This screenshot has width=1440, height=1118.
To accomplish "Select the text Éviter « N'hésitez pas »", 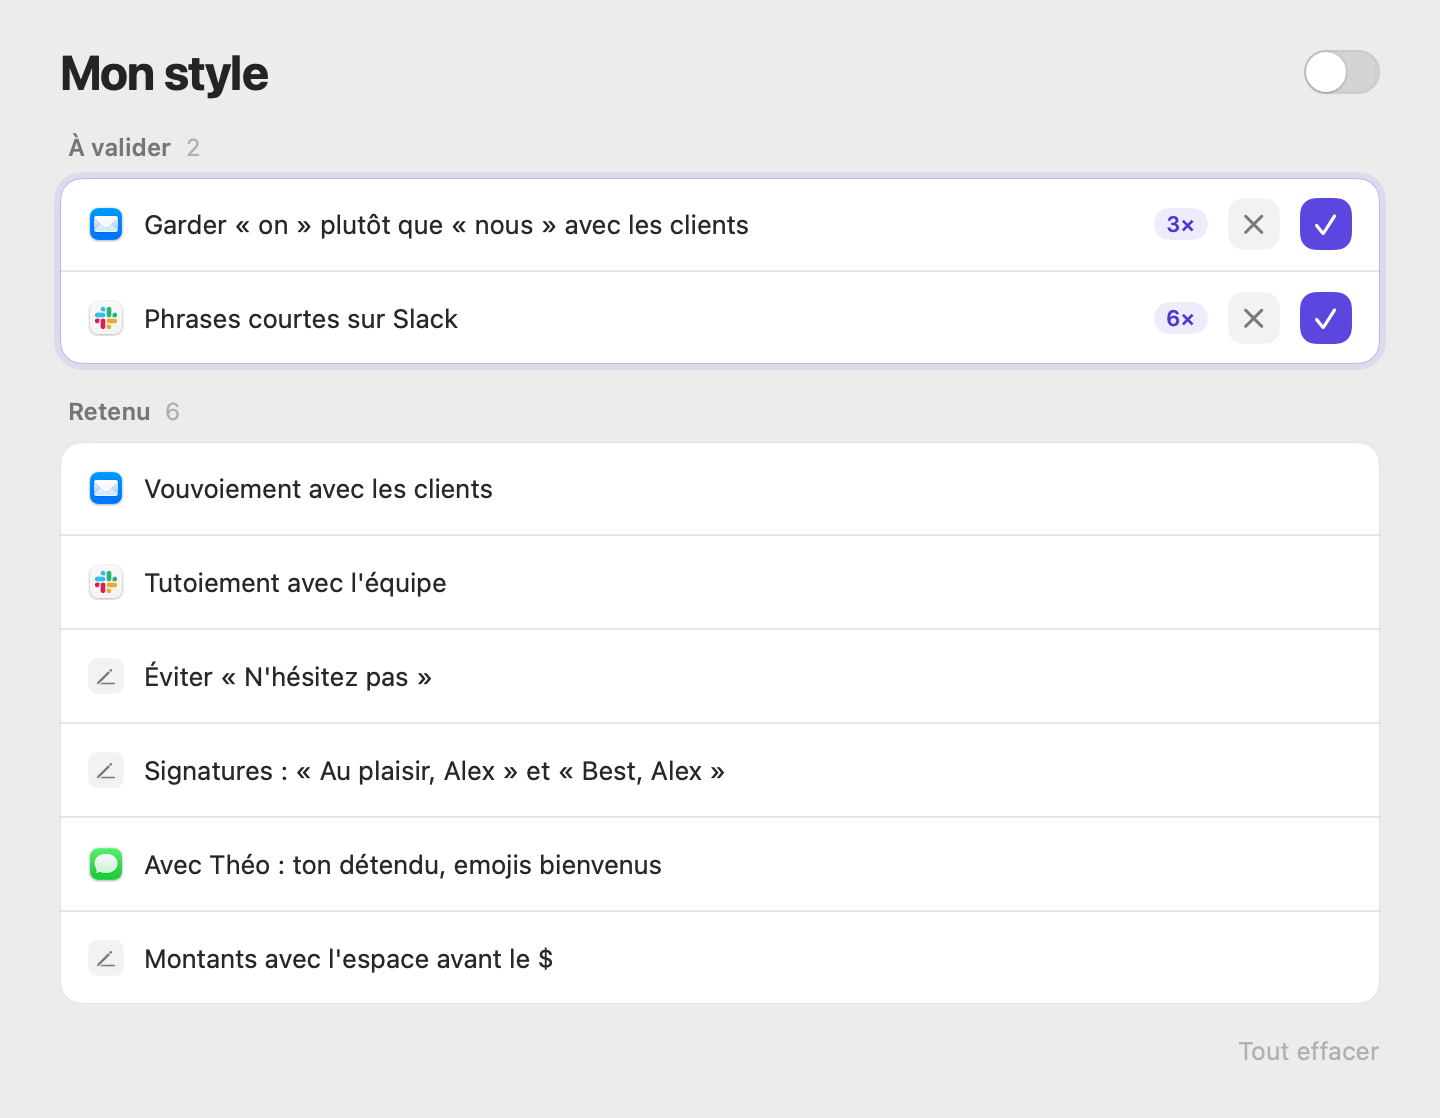I will (x=288, y=677).
